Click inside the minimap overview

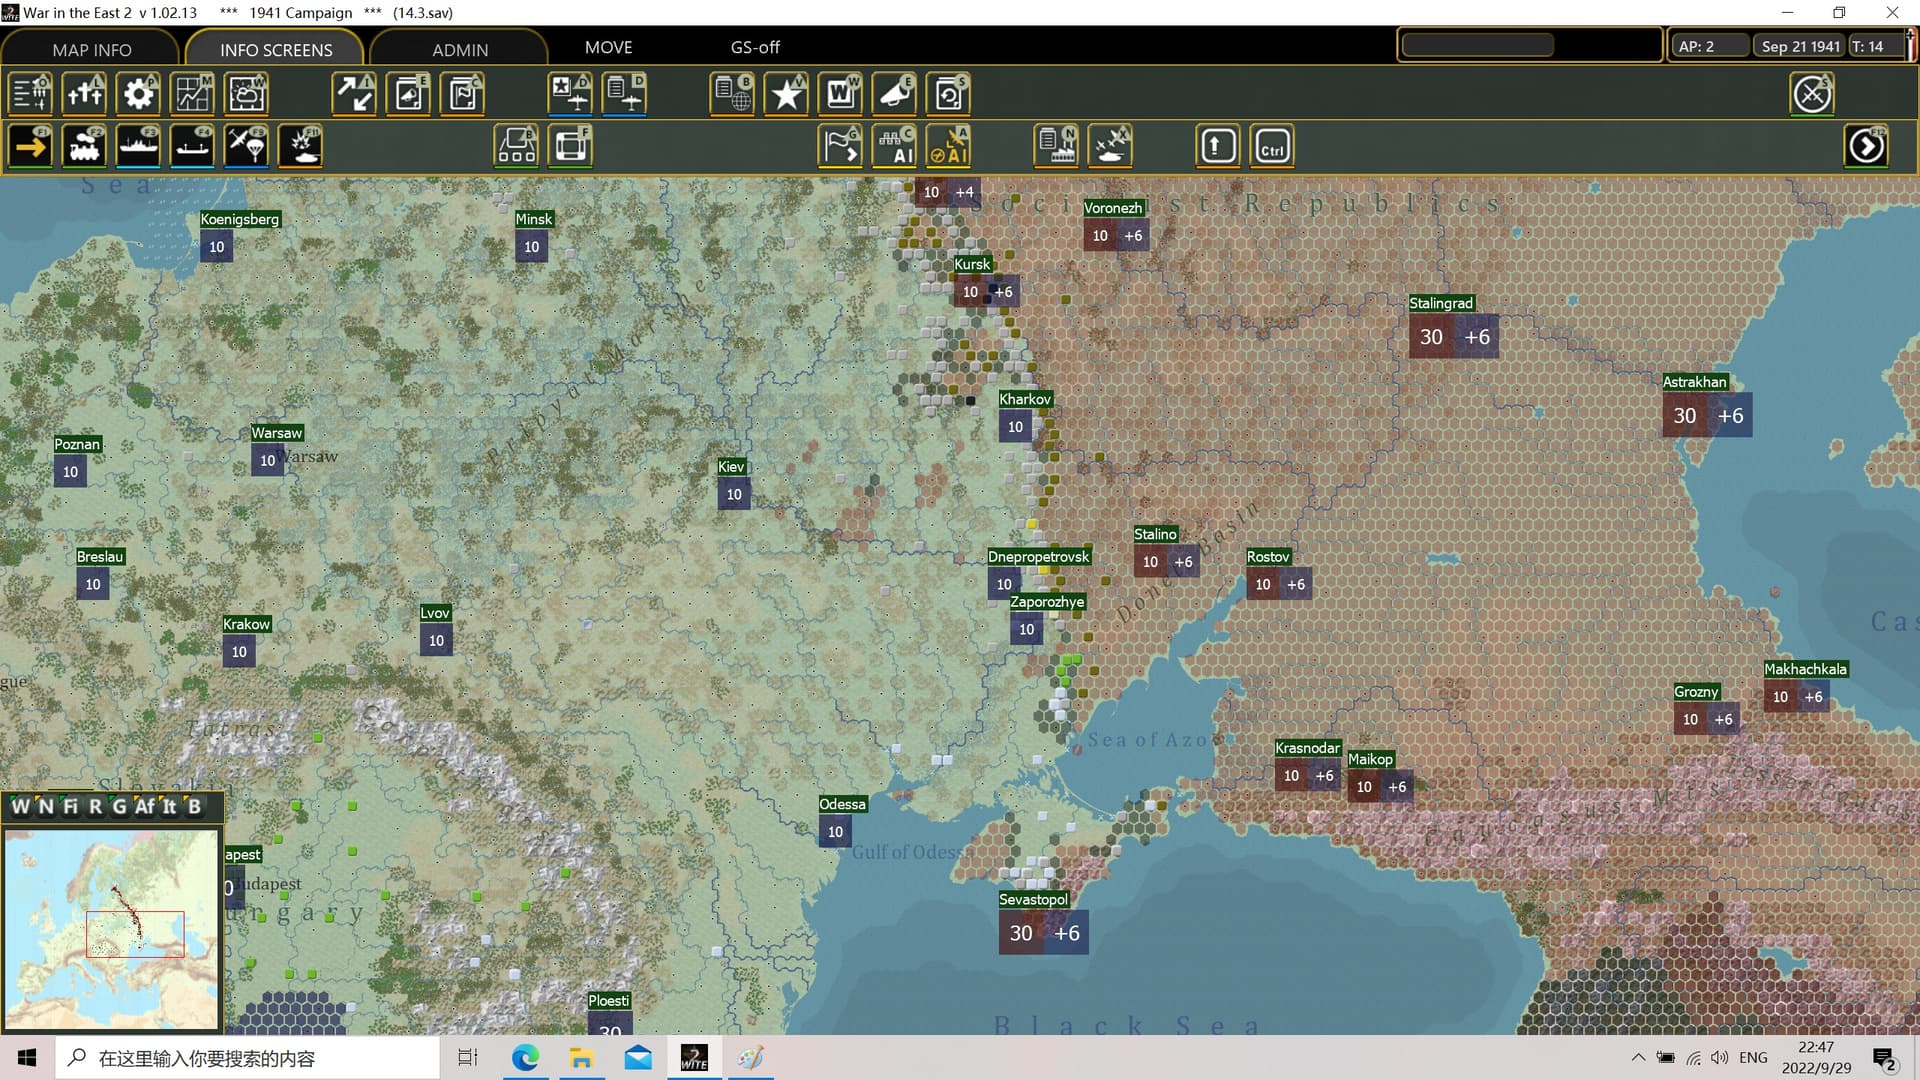(111, 928)
